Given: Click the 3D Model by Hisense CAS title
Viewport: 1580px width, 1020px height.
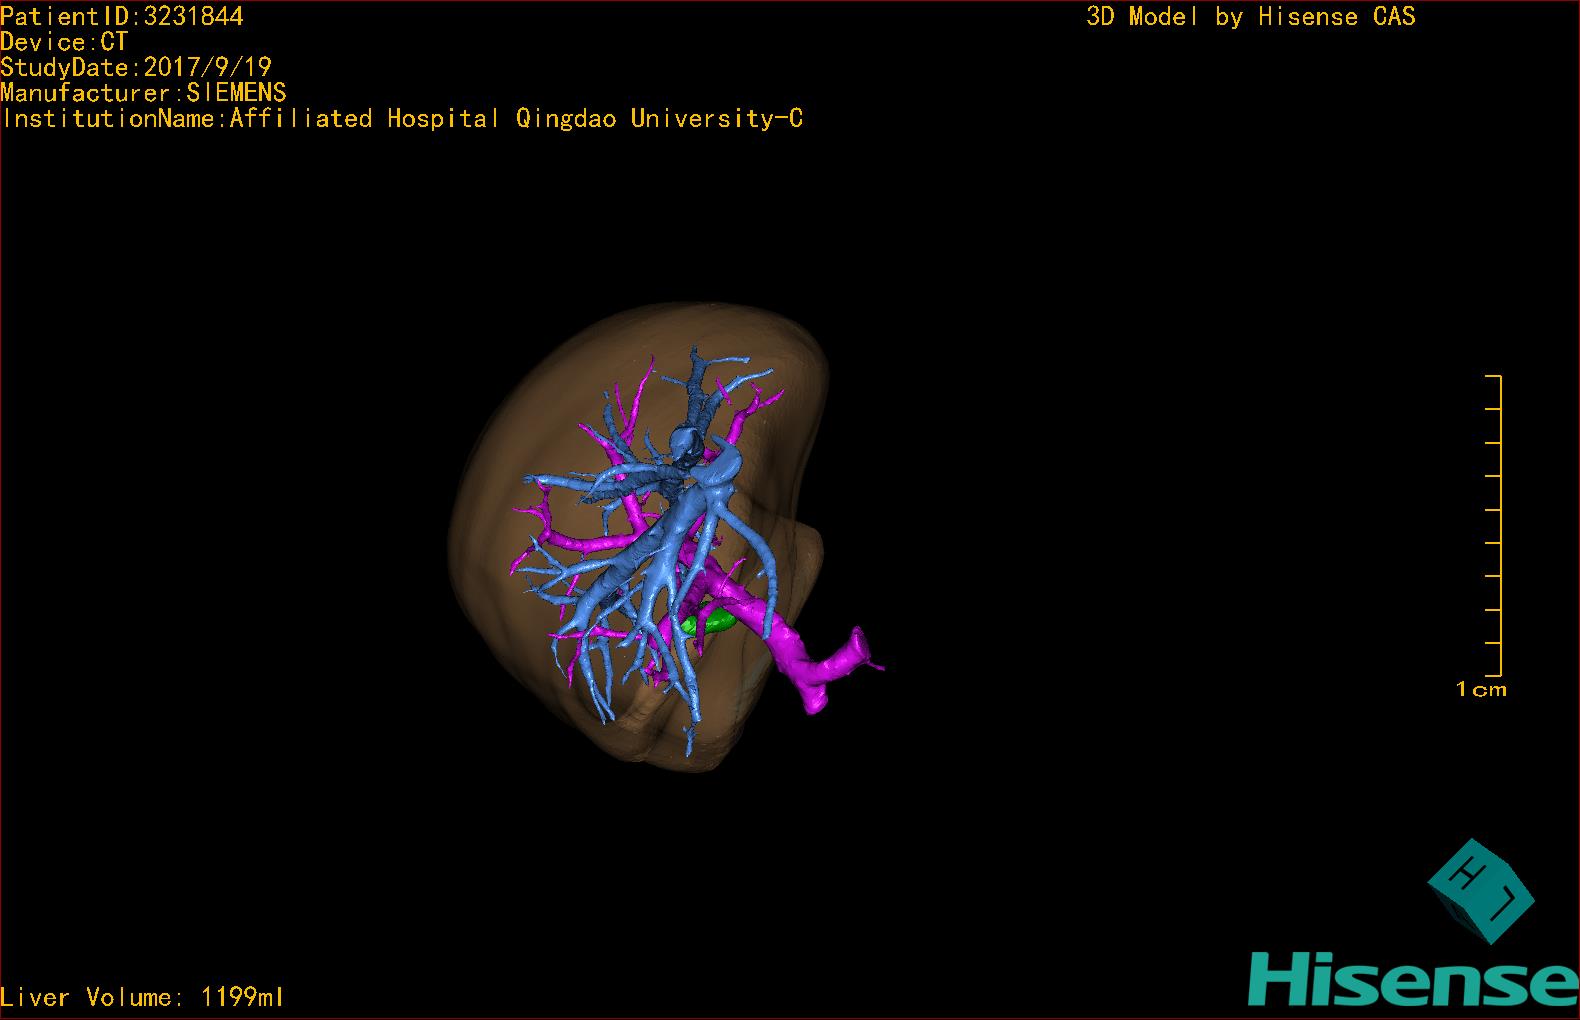Looking at the screenshot, I should (x=1251, y=16).
